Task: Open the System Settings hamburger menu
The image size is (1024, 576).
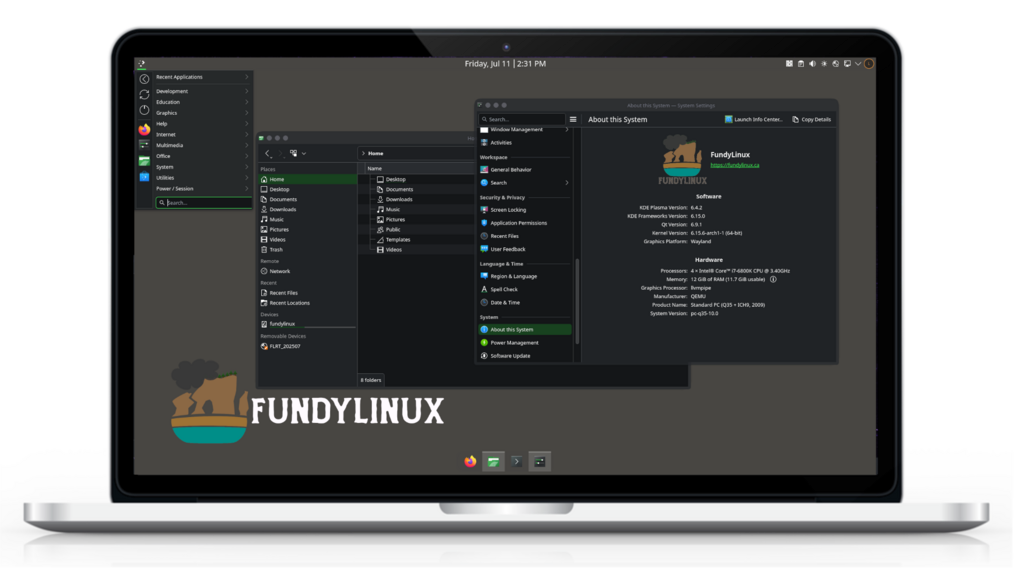Action: pos(573,119)
